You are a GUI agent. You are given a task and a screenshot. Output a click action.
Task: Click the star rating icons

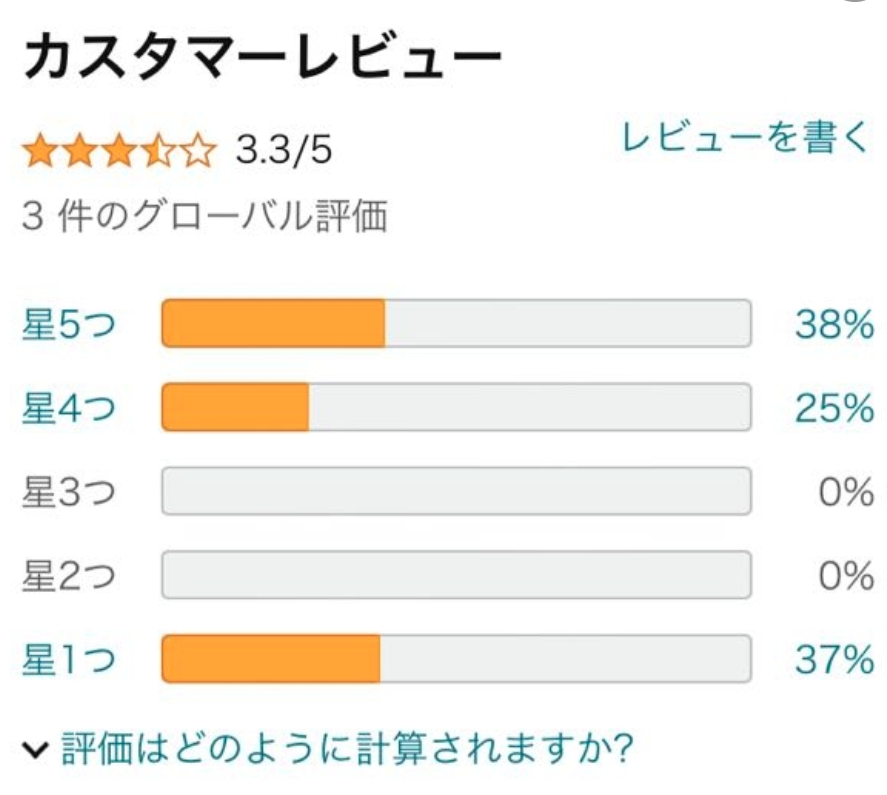coord(119,153)
